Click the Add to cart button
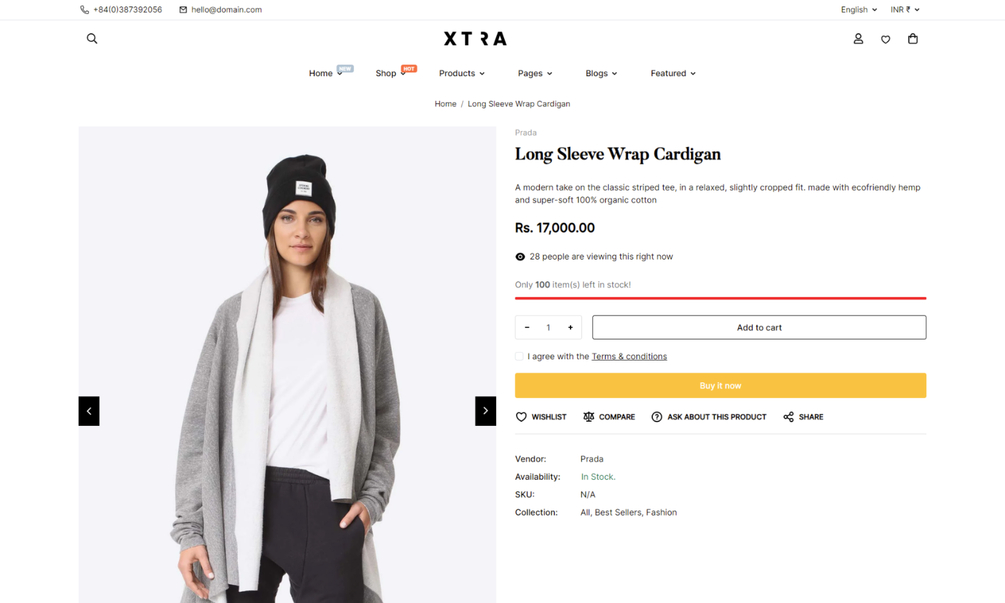1005x603 pixels. (759, 327)
